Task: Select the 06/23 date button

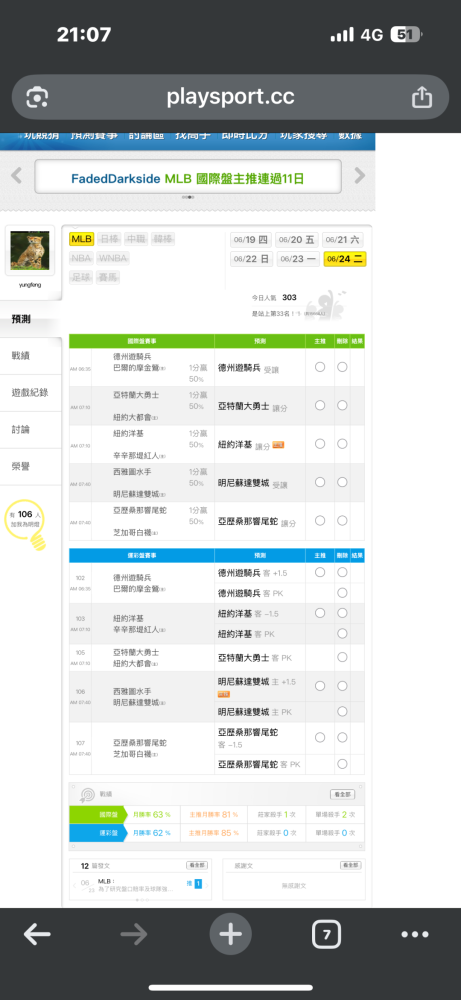Action: pyautogui.click(x=296, y=259)
